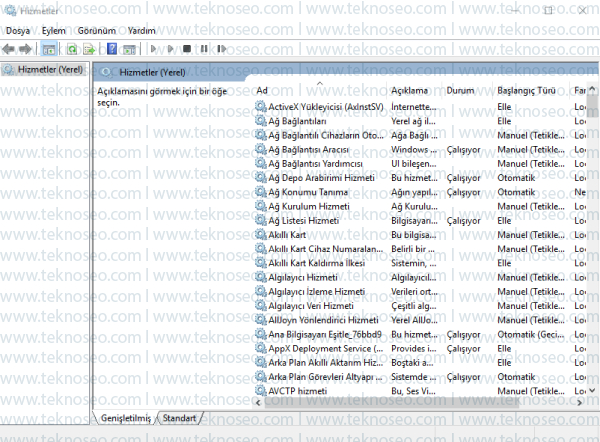Click the scroll down arrow of list

point(592,391)
